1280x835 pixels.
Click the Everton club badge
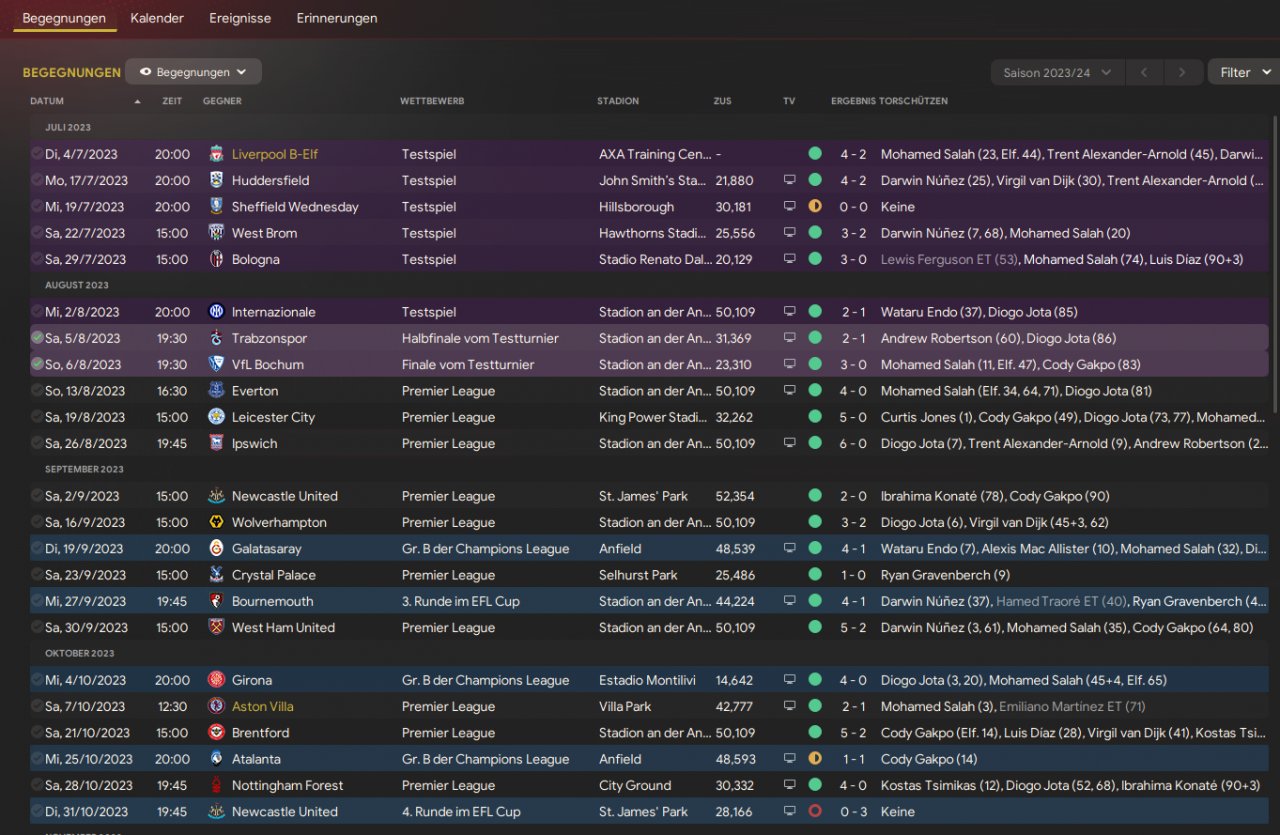coord(216,391)
